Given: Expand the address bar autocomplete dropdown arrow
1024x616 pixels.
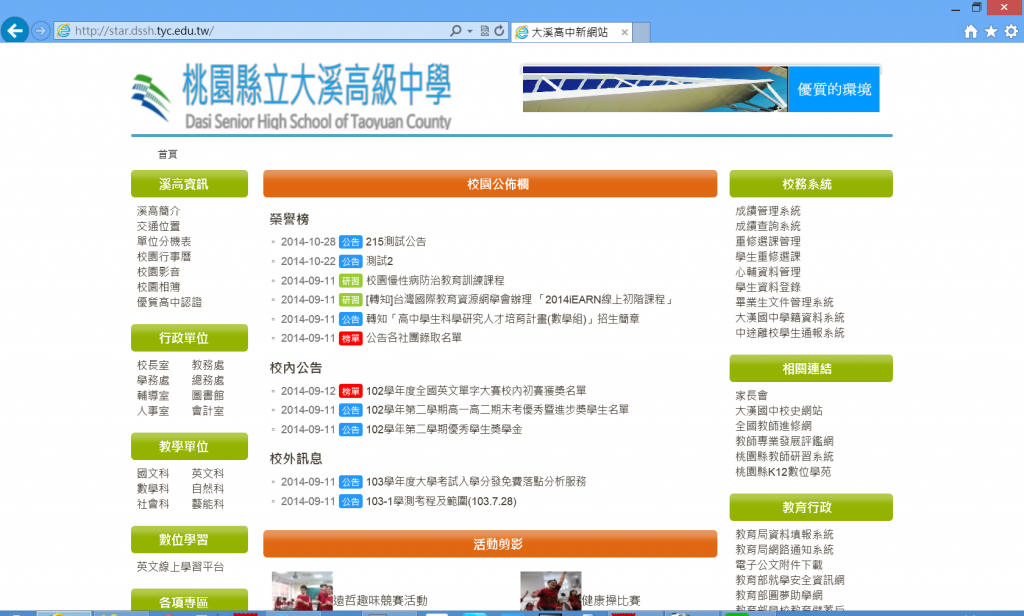Looking at the screenshot, I should tap(470, 31).
